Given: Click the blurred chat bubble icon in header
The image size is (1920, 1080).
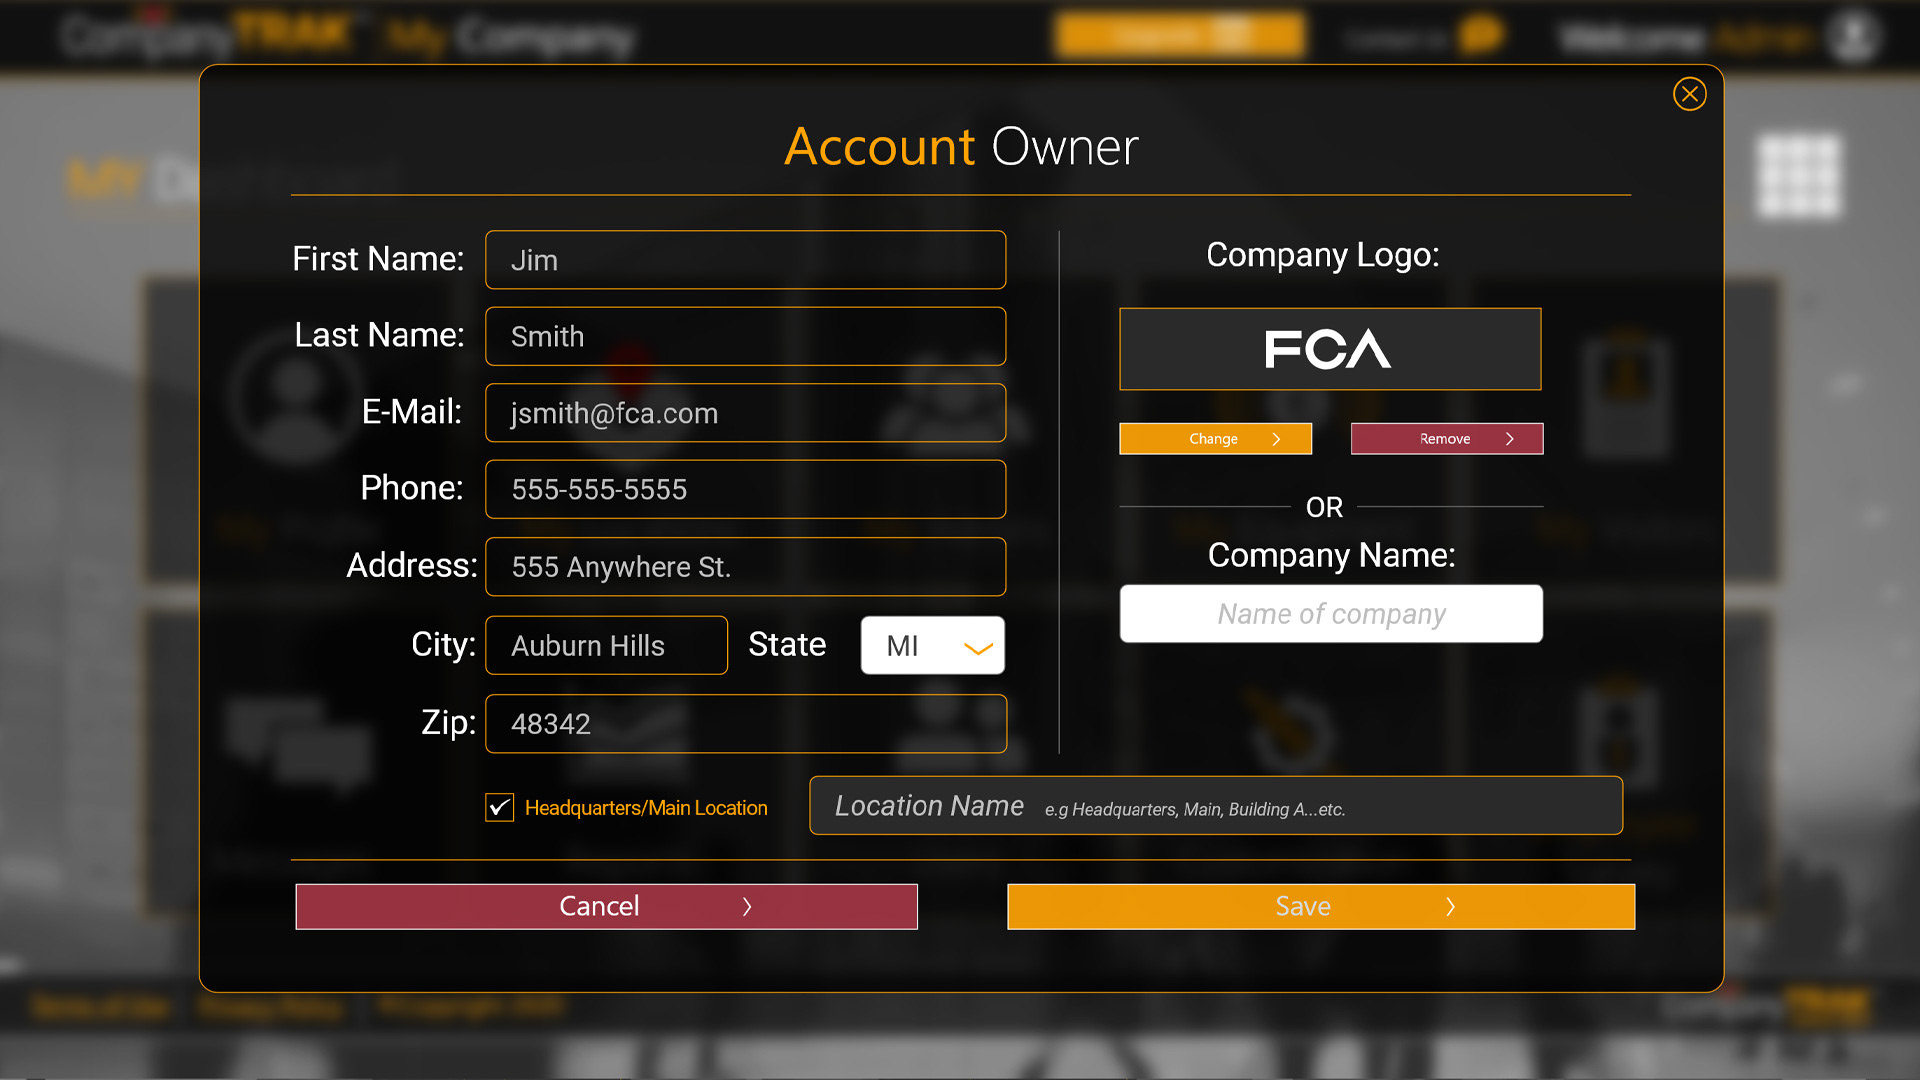Looking at the screenshot, I should coord(1480,35).
